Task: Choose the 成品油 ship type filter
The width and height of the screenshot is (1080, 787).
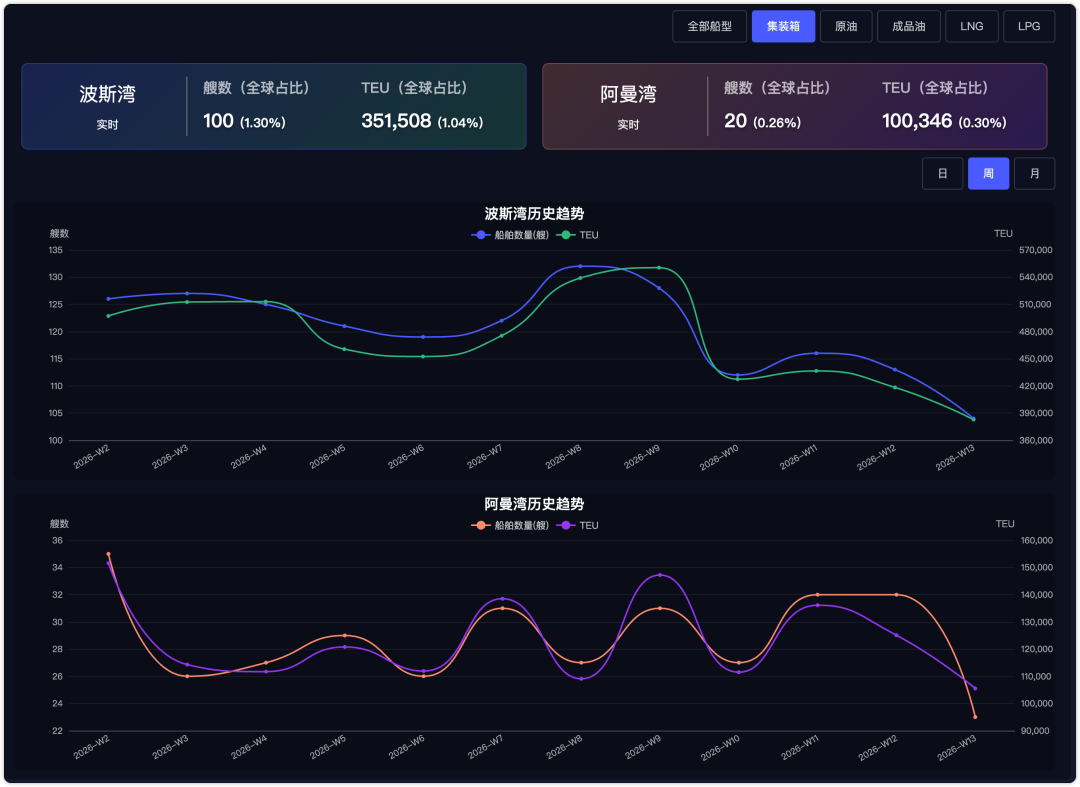Action: coord(909,26)
